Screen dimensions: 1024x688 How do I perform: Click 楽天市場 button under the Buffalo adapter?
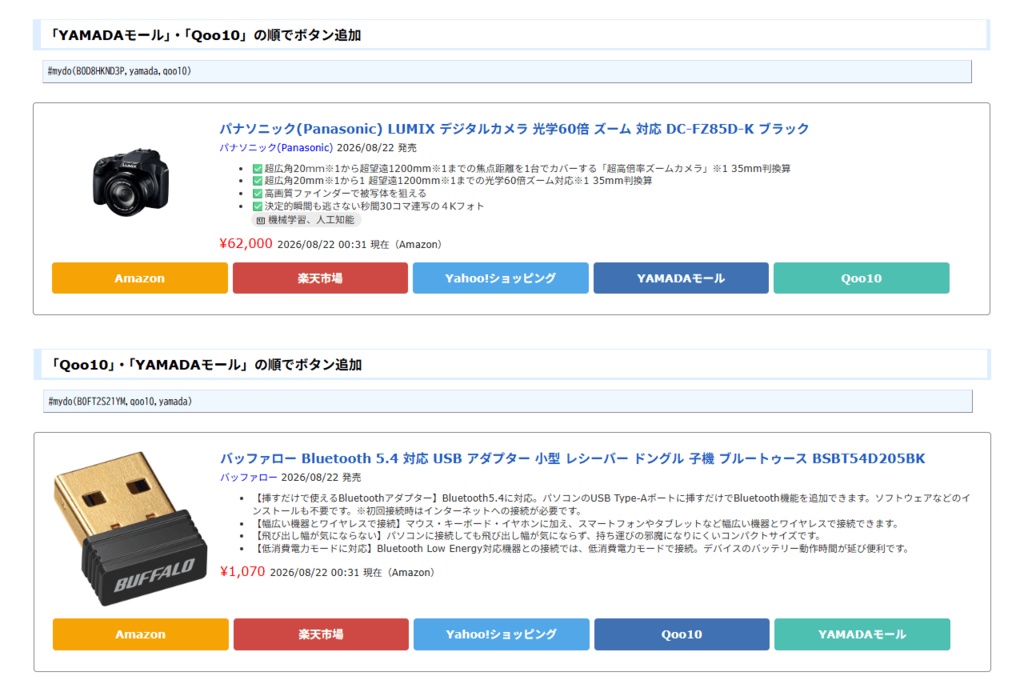321,634
